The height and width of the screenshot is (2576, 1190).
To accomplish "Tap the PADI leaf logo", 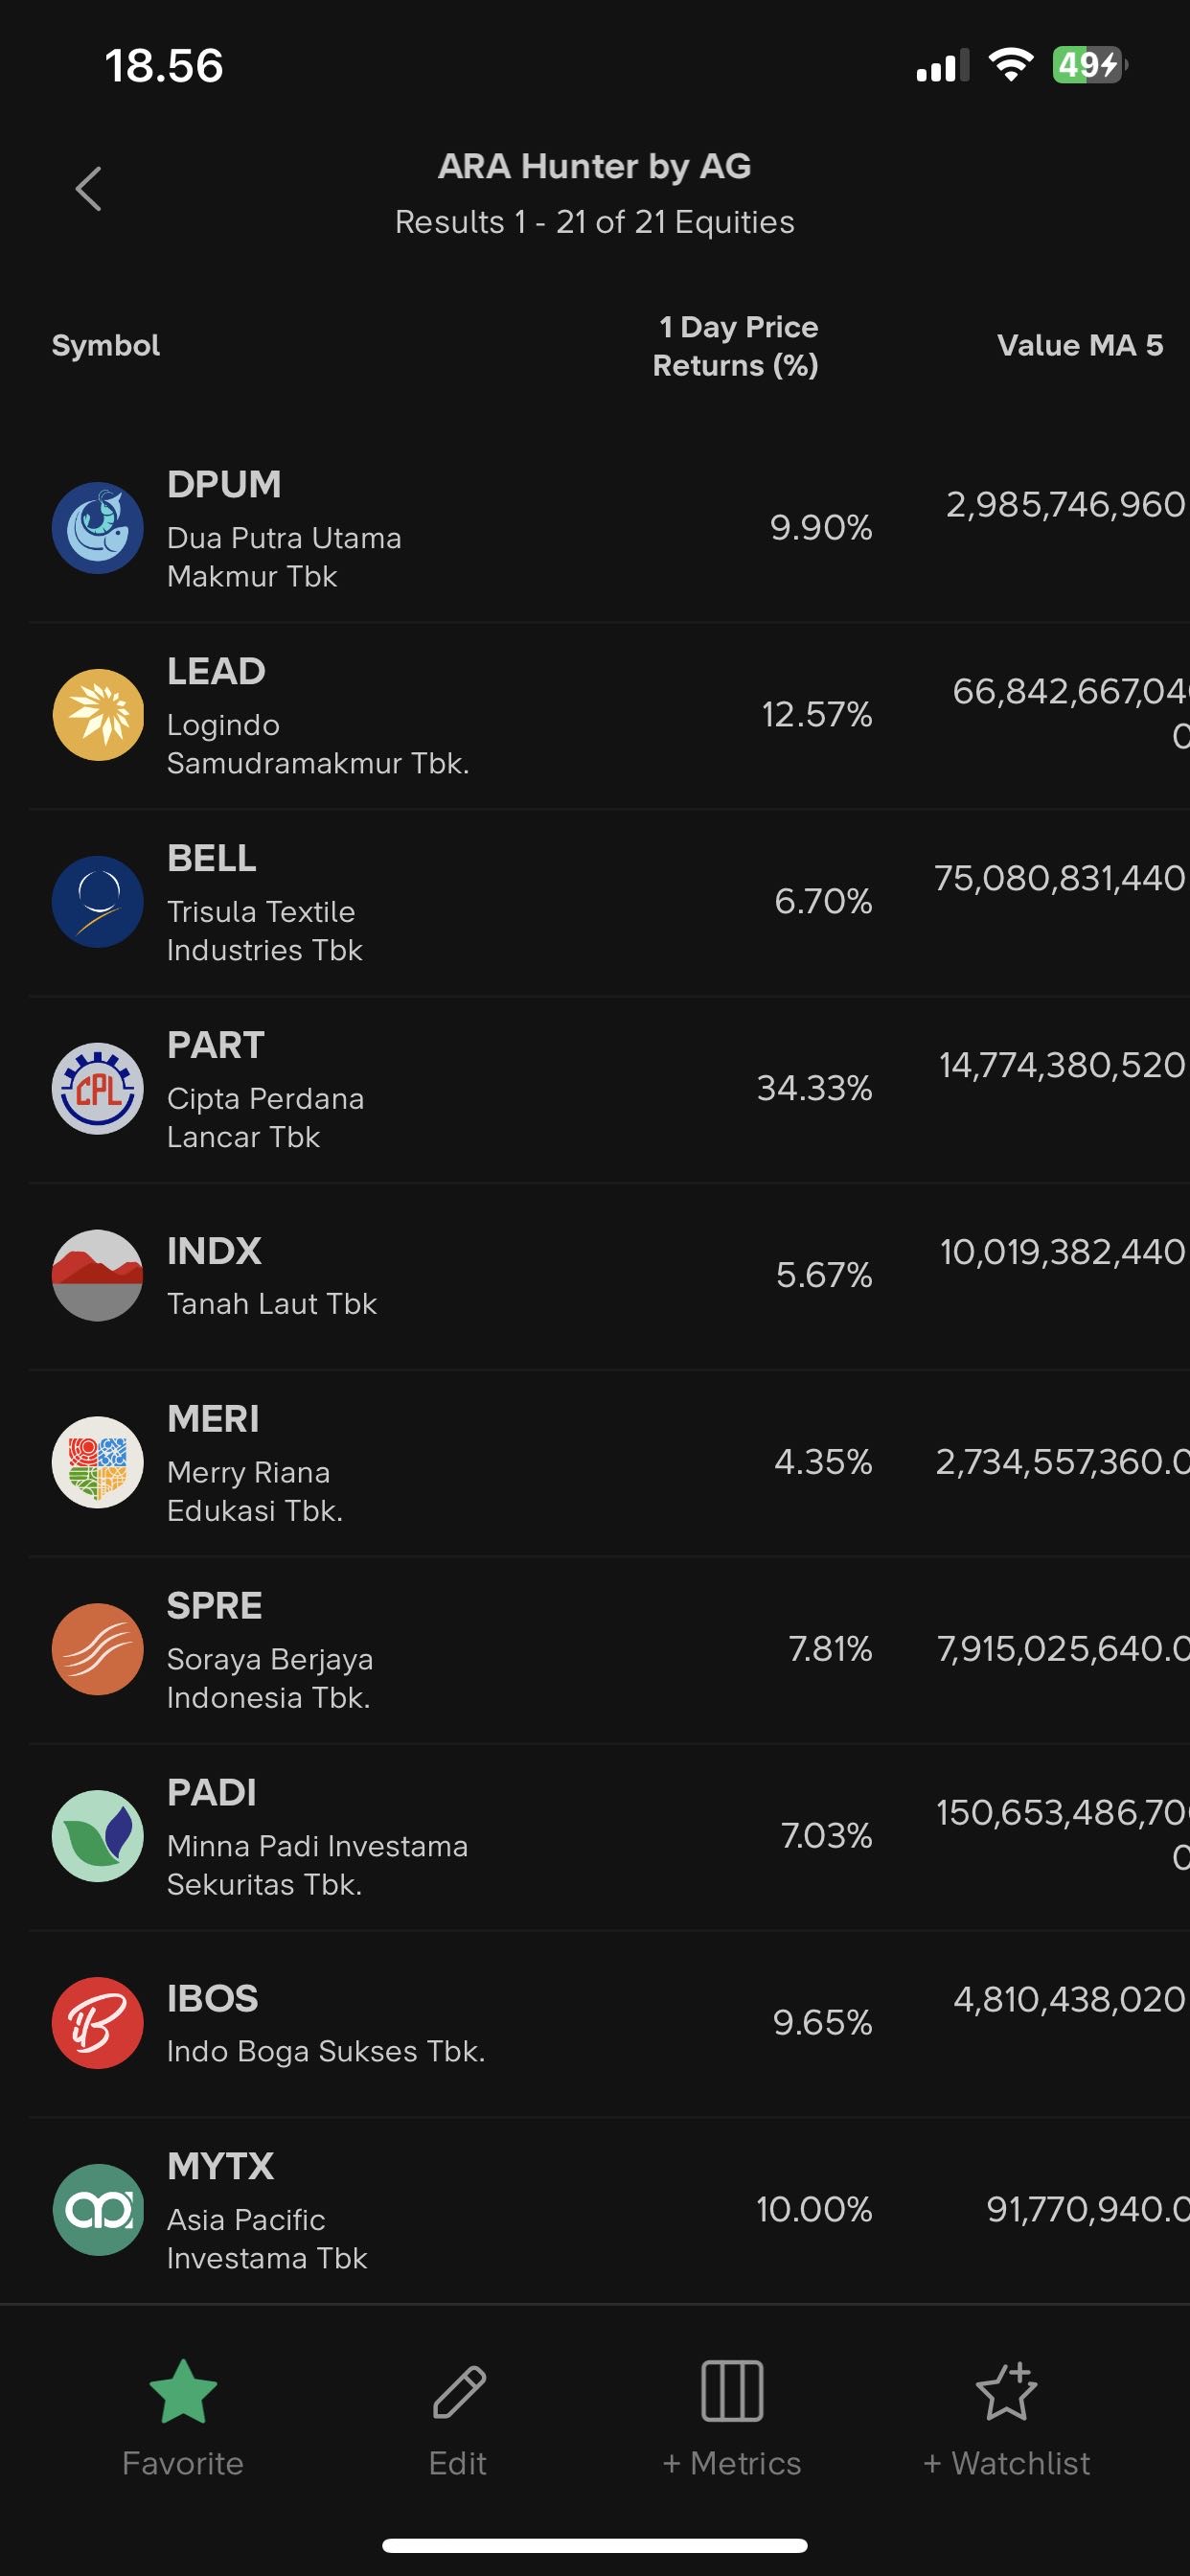I will [98, 1836].
